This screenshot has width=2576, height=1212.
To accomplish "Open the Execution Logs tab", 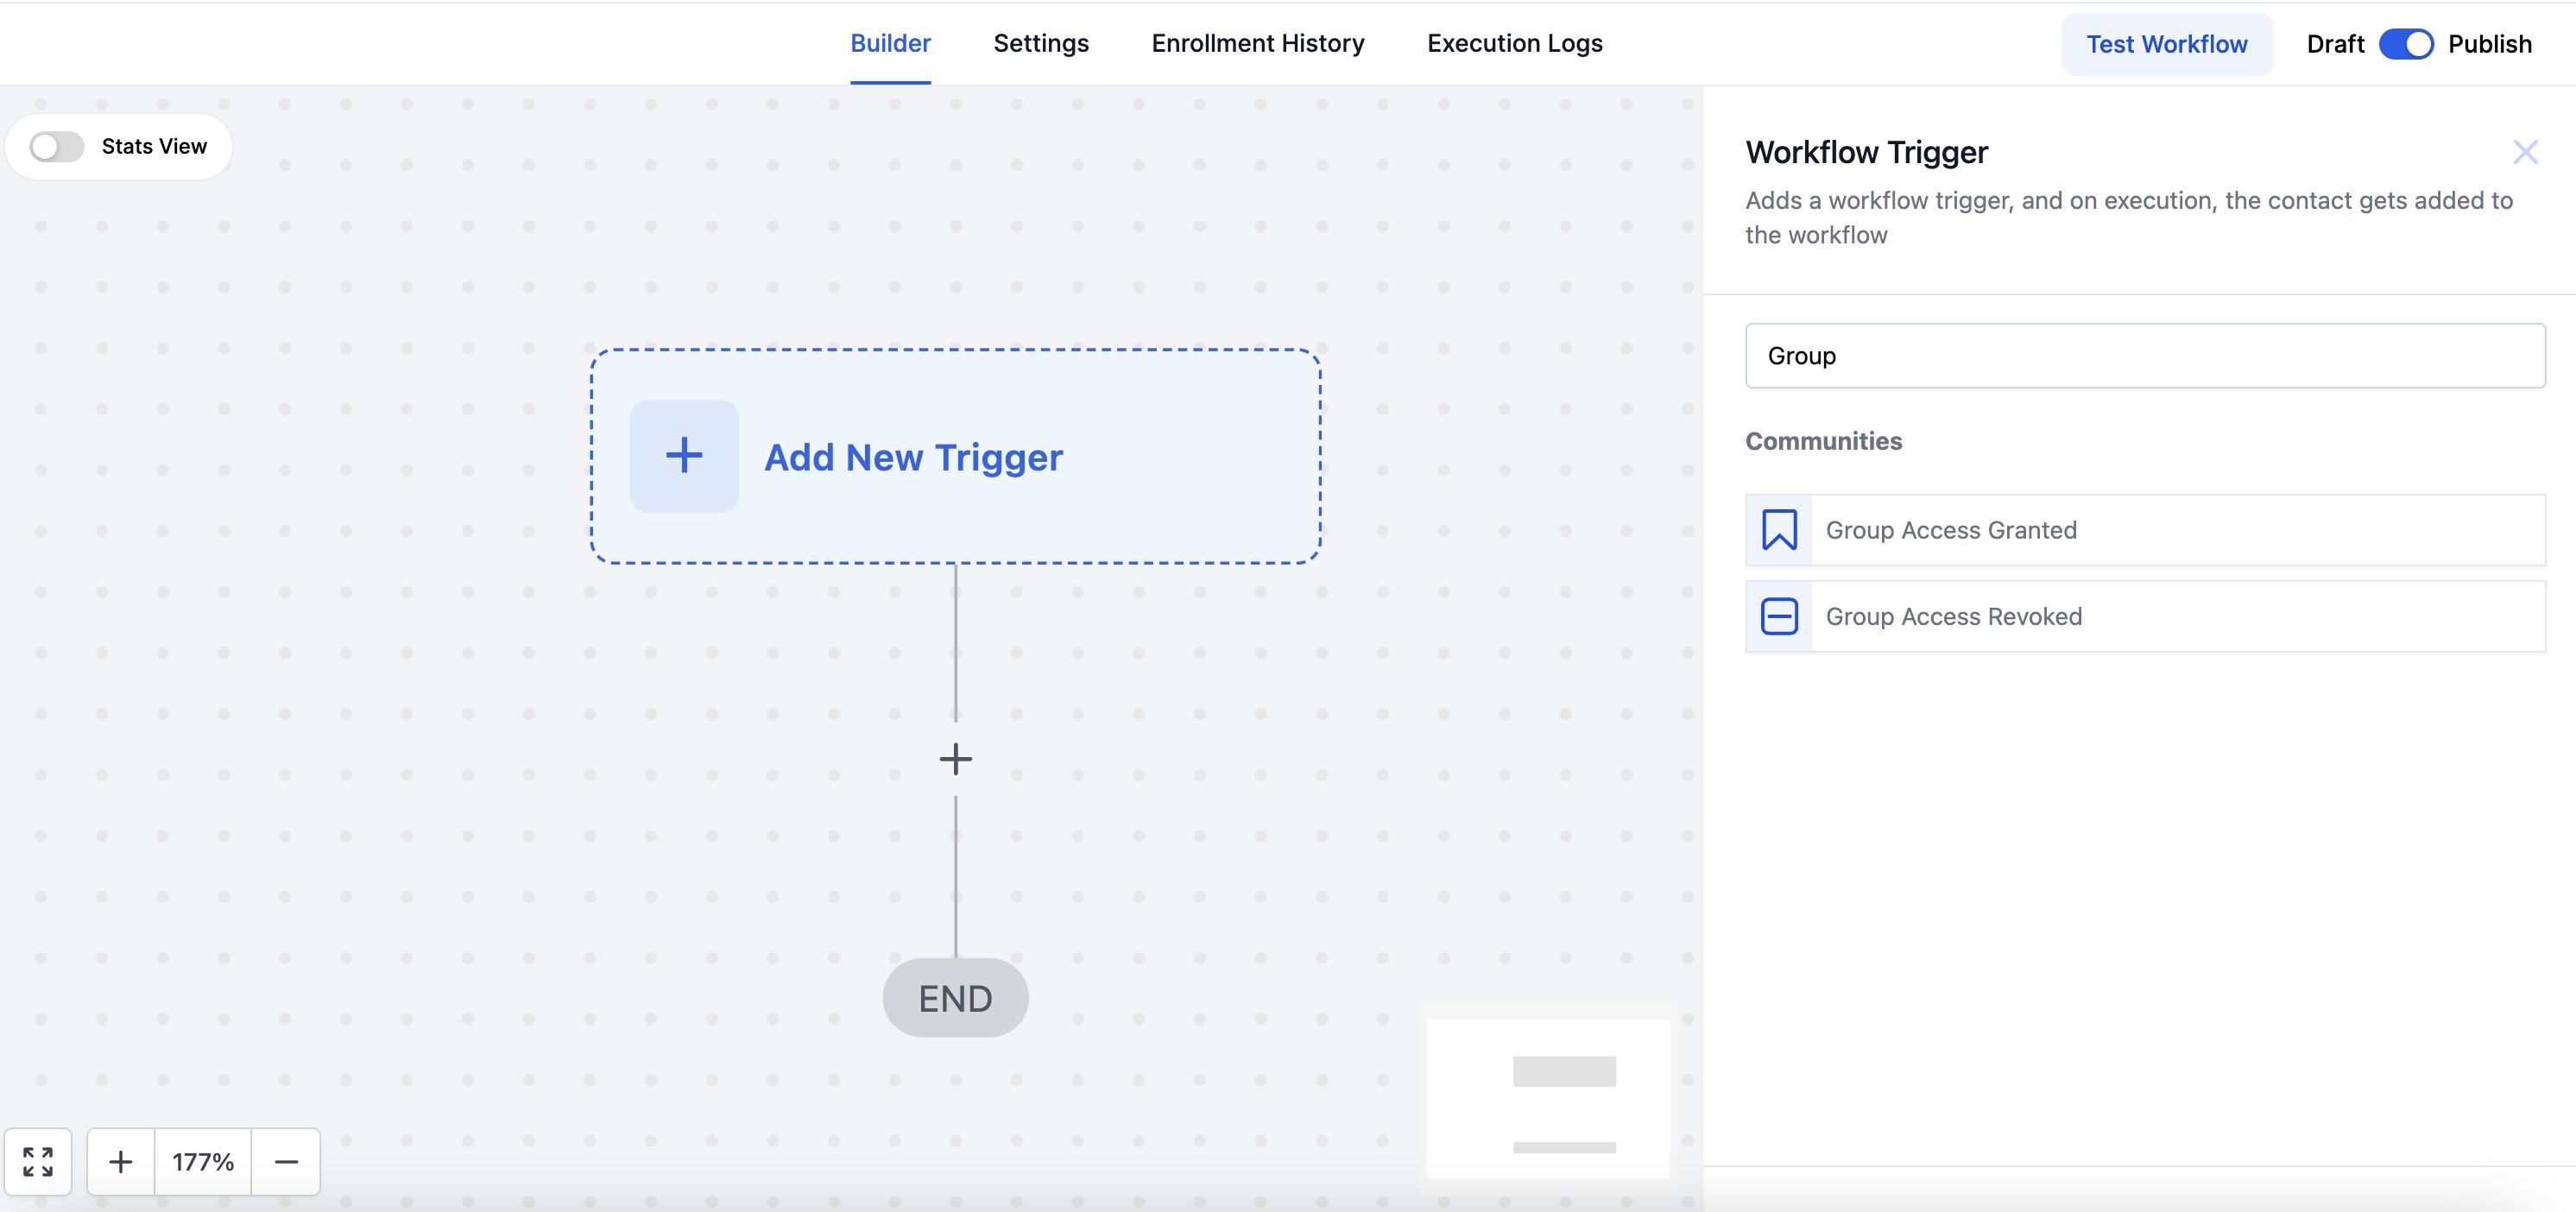I will [x=1514, y=44].
